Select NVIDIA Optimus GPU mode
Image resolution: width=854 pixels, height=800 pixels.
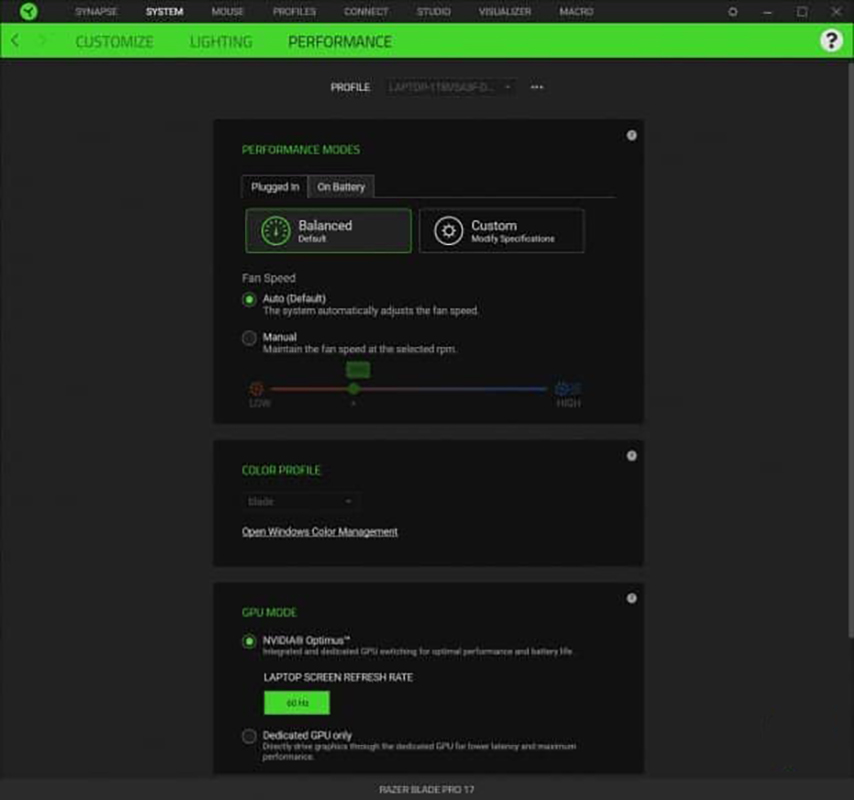pyautogui.click(x=249, y=642)
